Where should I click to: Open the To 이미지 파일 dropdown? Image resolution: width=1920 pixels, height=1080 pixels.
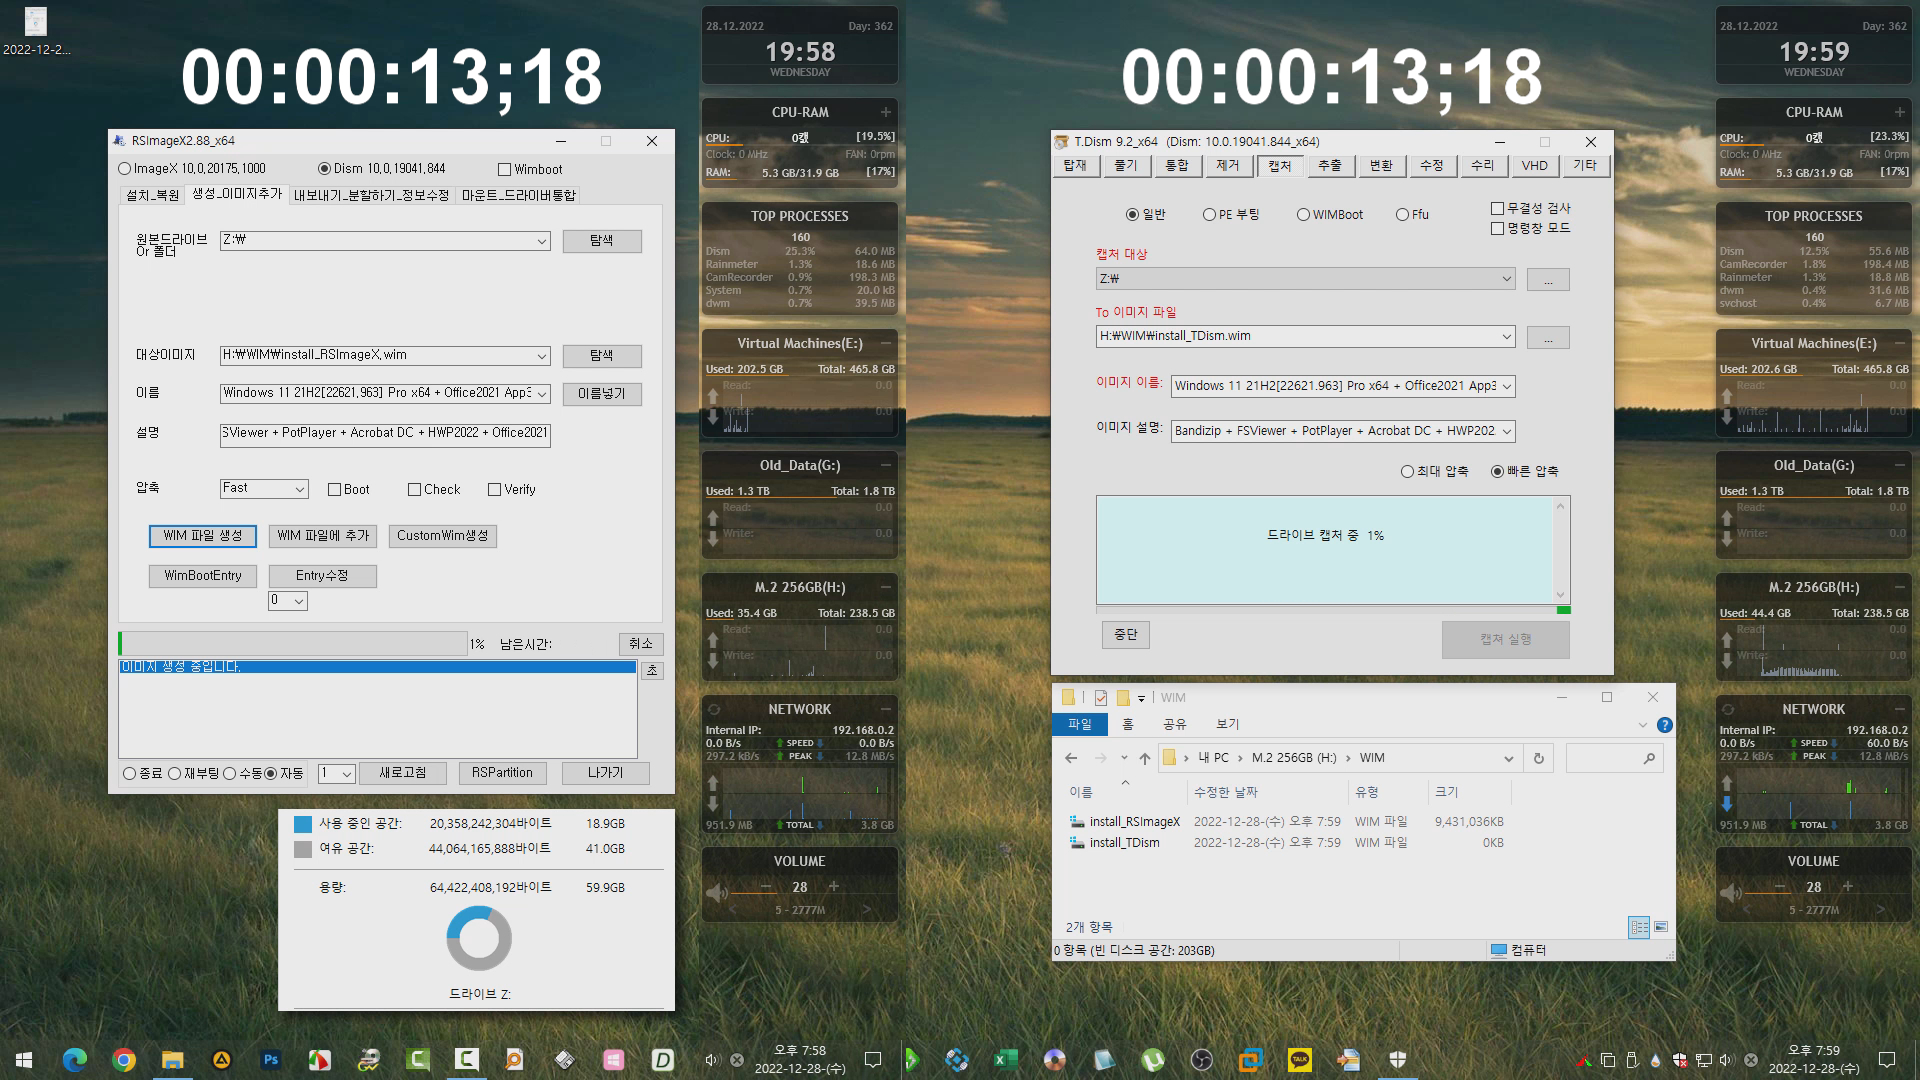[x=1506, y=337]
